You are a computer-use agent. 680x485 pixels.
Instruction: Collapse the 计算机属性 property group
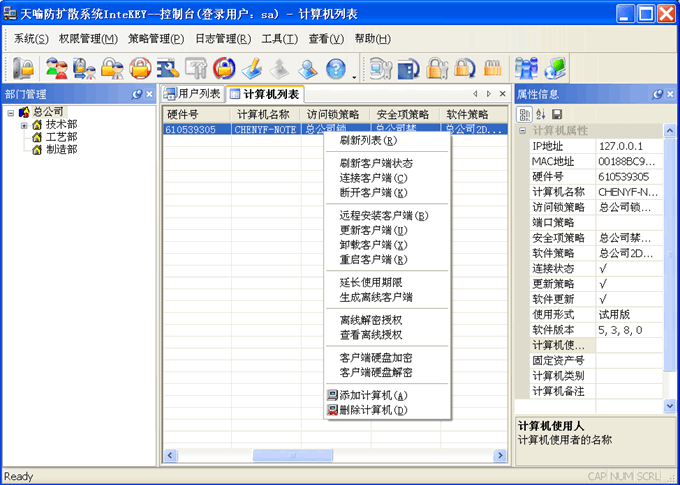(523, 131)
